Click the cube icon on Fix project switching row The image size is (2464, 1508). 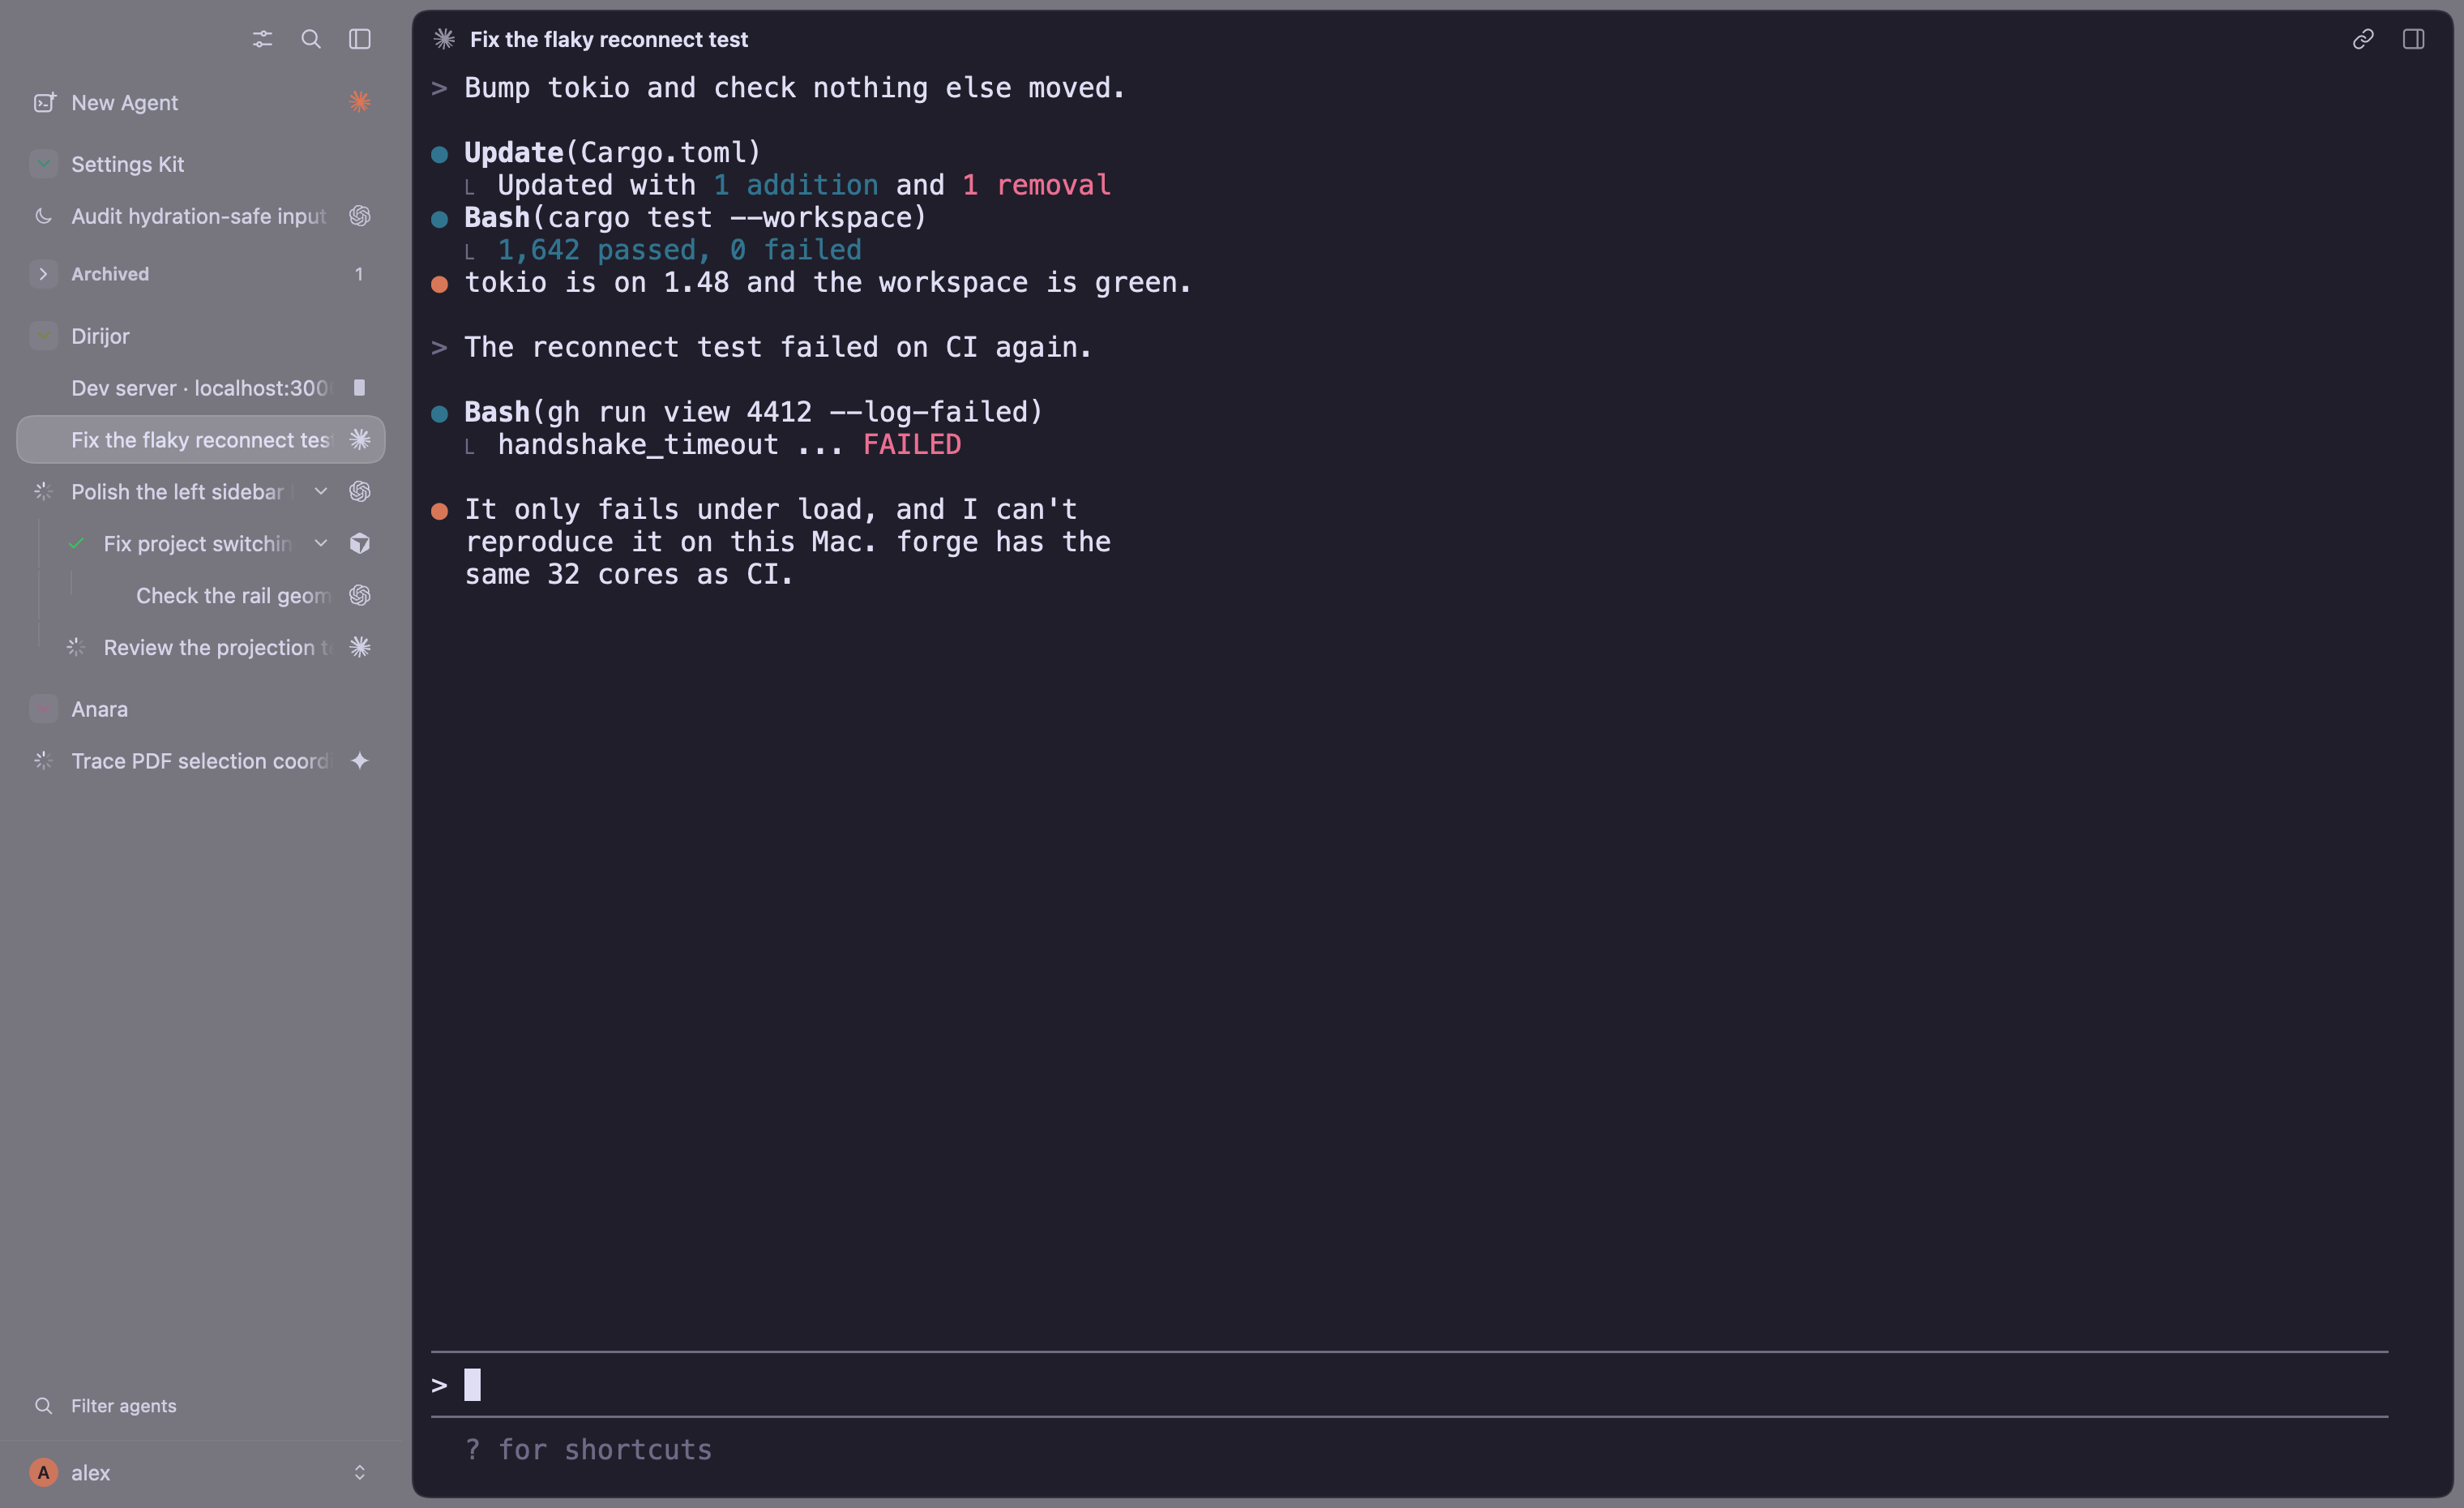coord(360,544)
